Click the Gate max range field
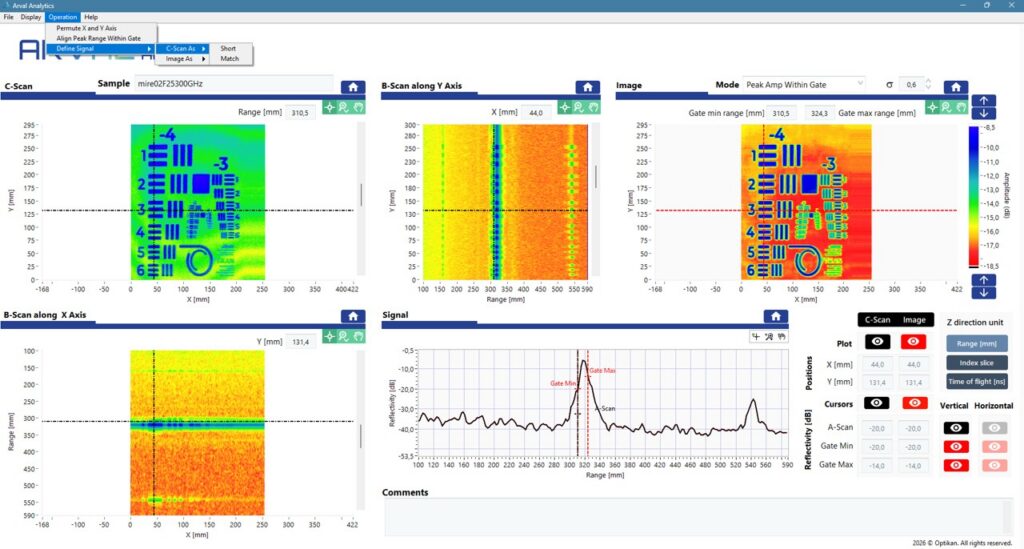Viewport: 1024px width, 549px height. coord(819,113)
